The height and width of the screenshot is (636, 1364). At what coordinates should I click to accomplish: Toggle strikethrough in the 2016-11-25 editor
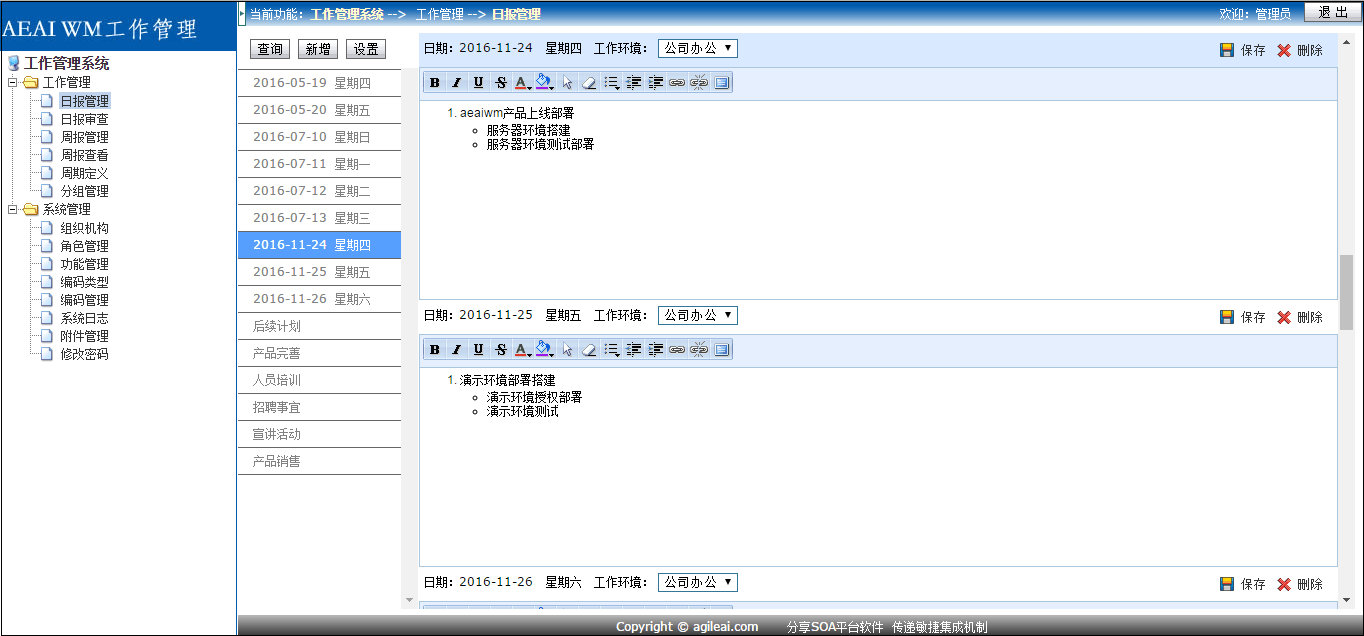pyautogui.click(x=501, y=350)
